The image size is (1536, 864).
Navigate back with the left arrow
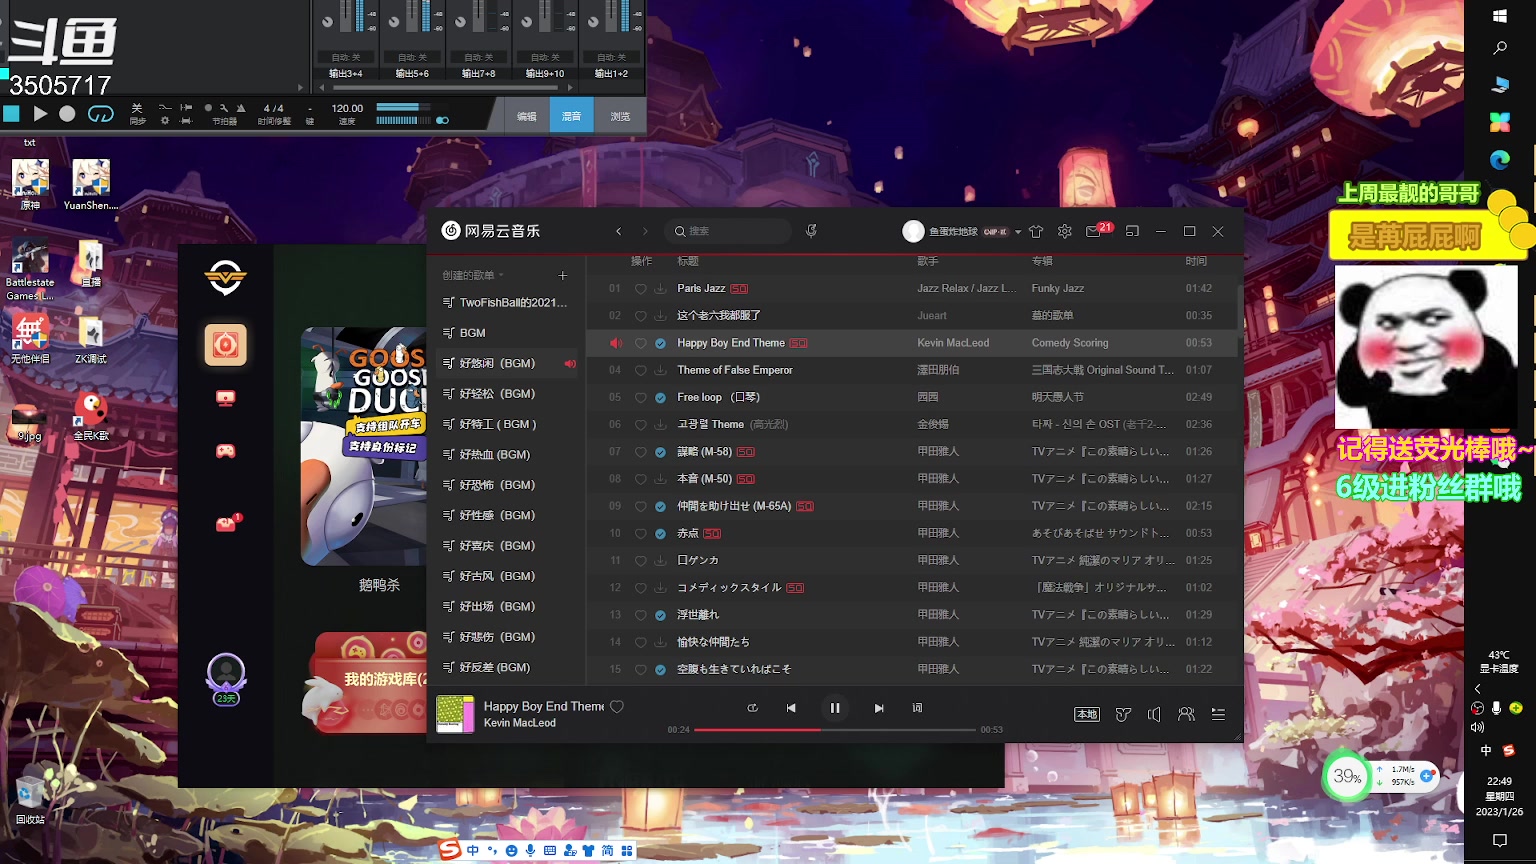pyautogui.click(x=619, y=231)
